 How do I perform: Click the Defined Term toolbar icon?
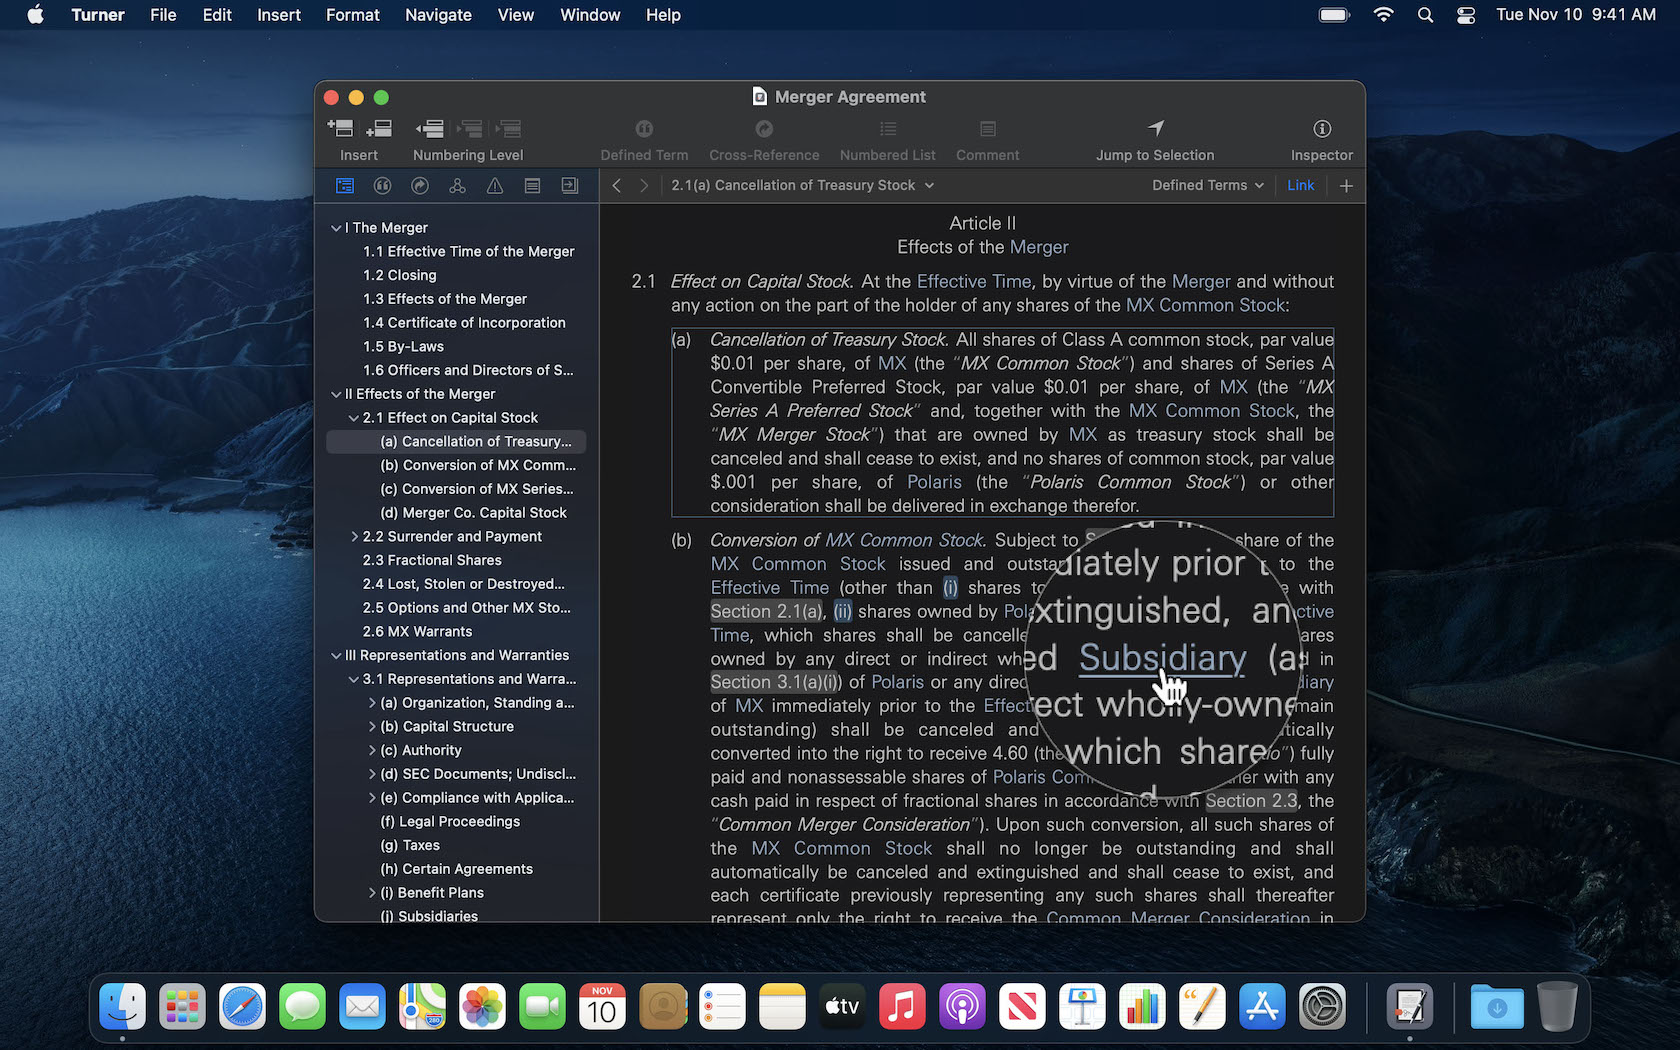point(644,129)
